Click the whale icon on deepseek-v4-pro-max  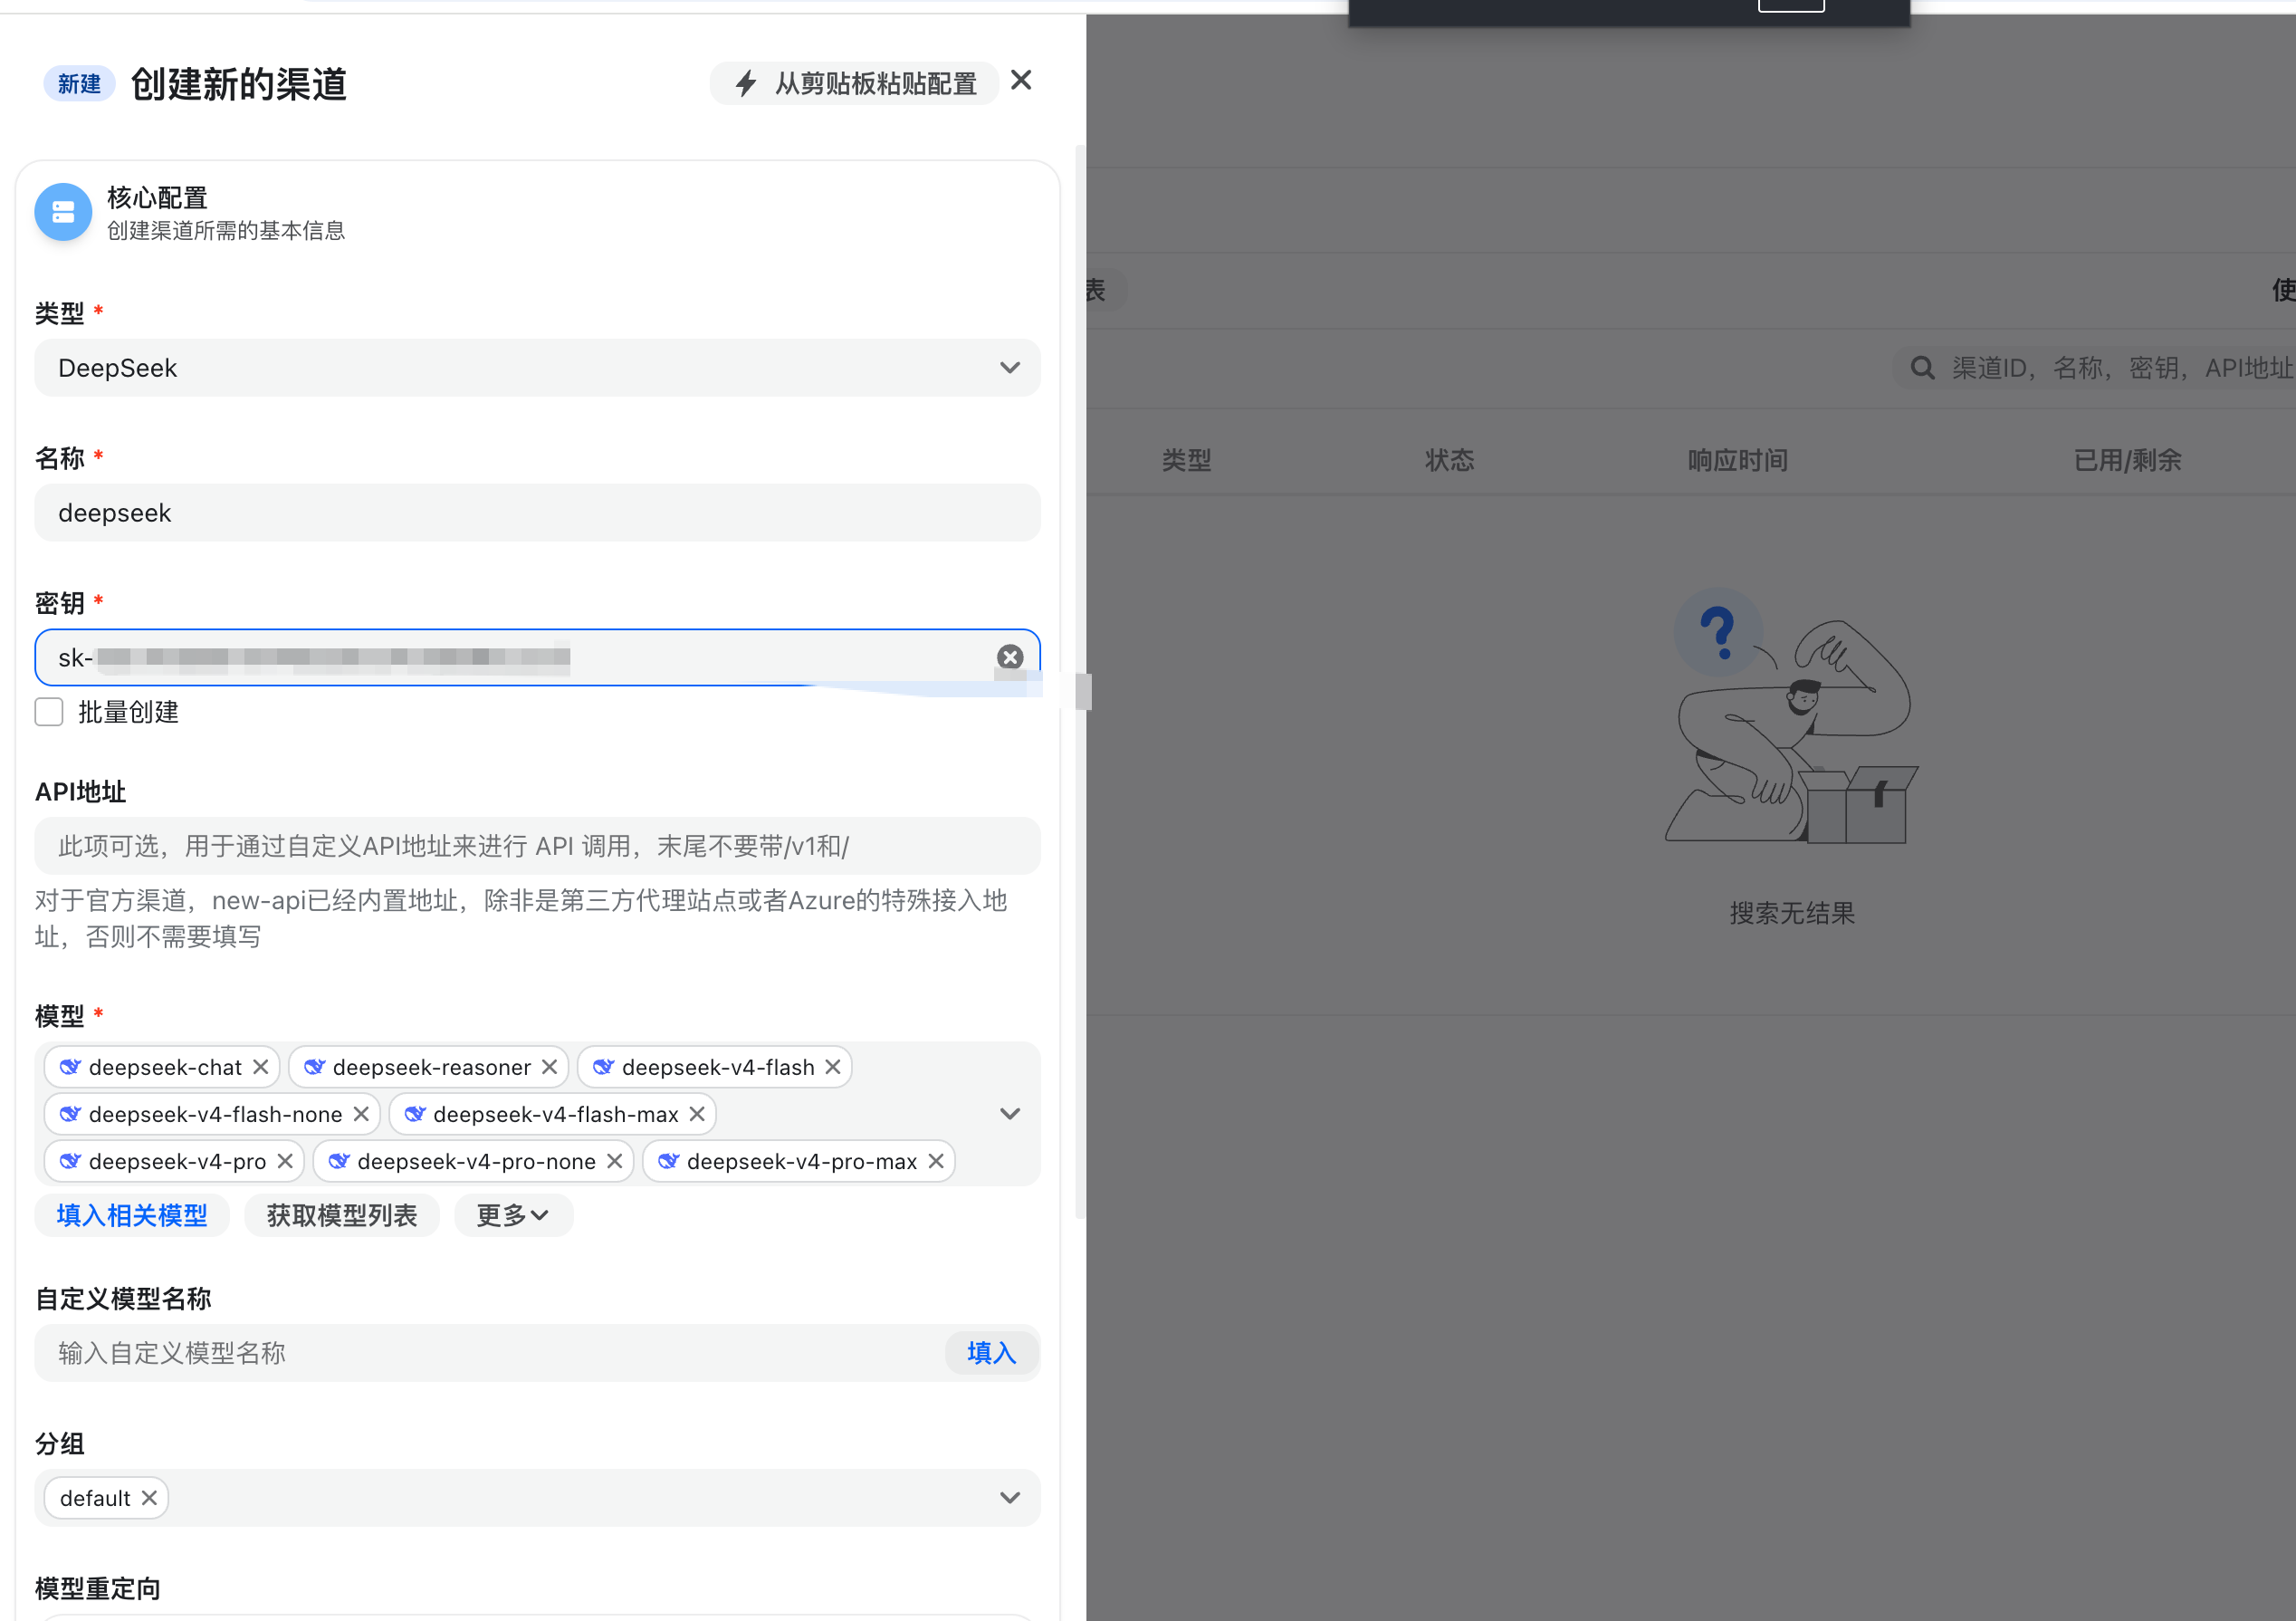pos(669,1161)
